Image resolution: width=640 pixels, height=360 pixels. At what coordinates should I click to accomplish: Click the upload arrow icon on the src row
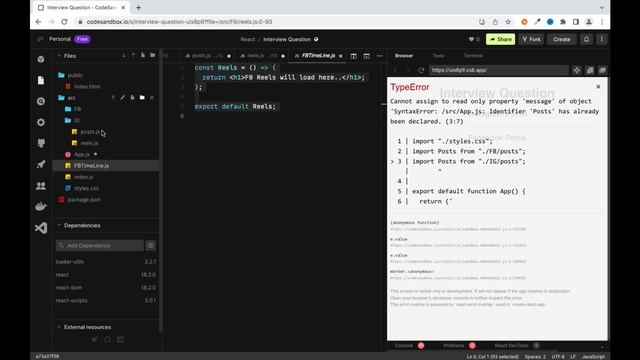[113, 98]
